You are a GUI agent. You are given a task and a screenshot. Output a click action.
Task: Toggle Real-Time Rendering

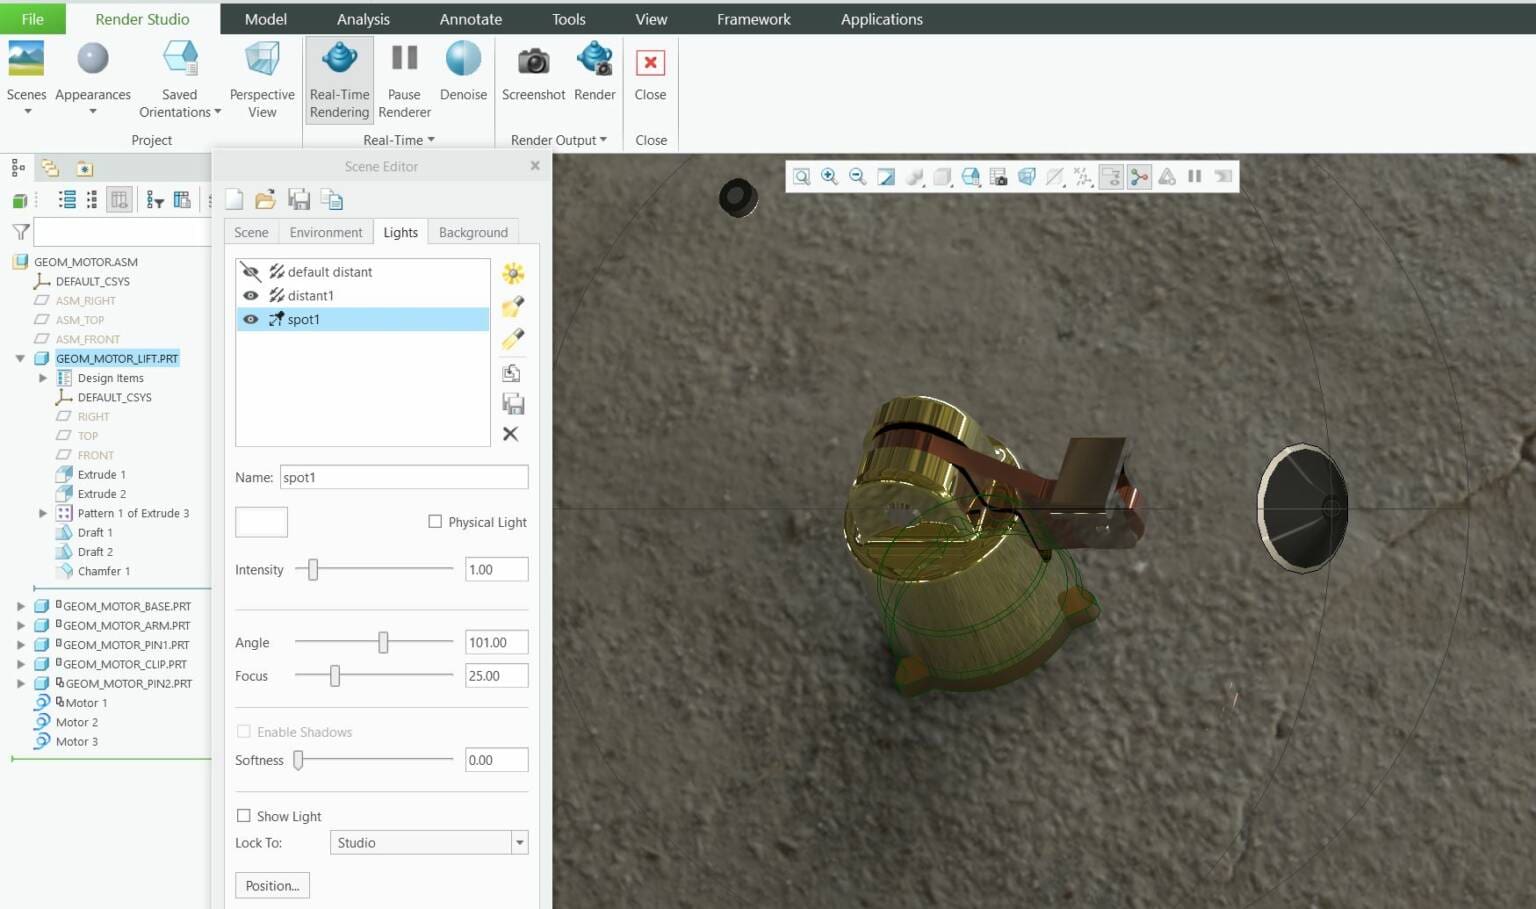[339, 80]
